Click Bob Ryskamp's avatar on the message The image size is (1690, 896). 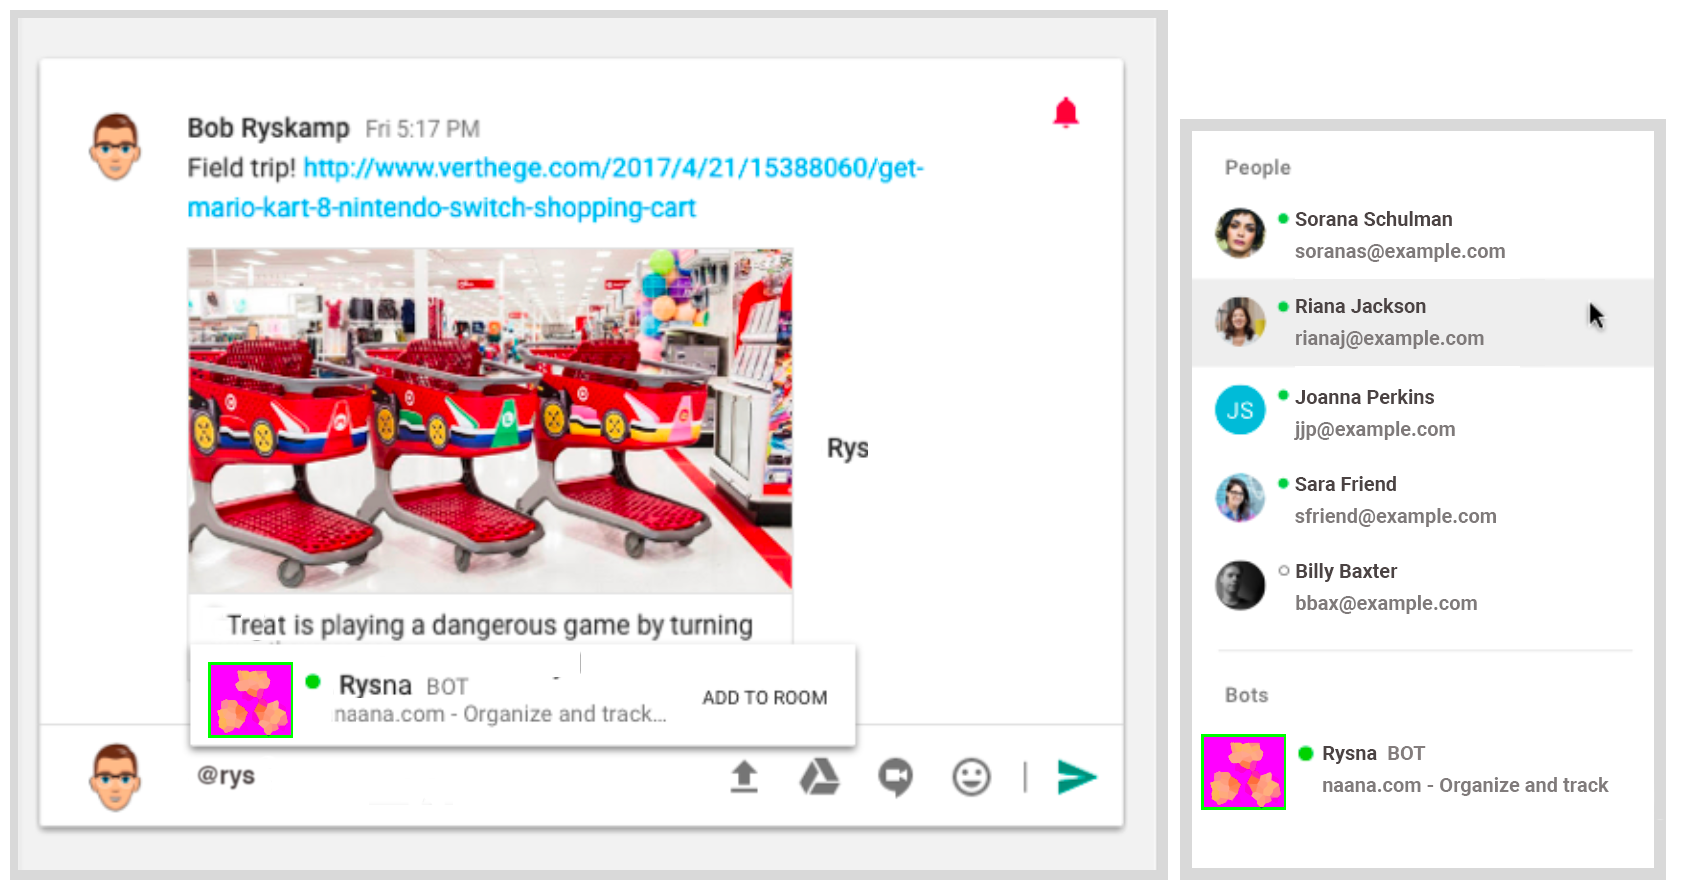click(x=115, y=146)
